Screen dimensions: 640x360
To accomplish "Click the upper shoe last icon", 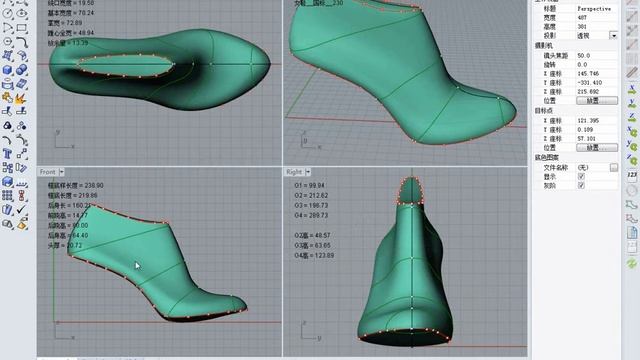I will (x=632, y=204).
